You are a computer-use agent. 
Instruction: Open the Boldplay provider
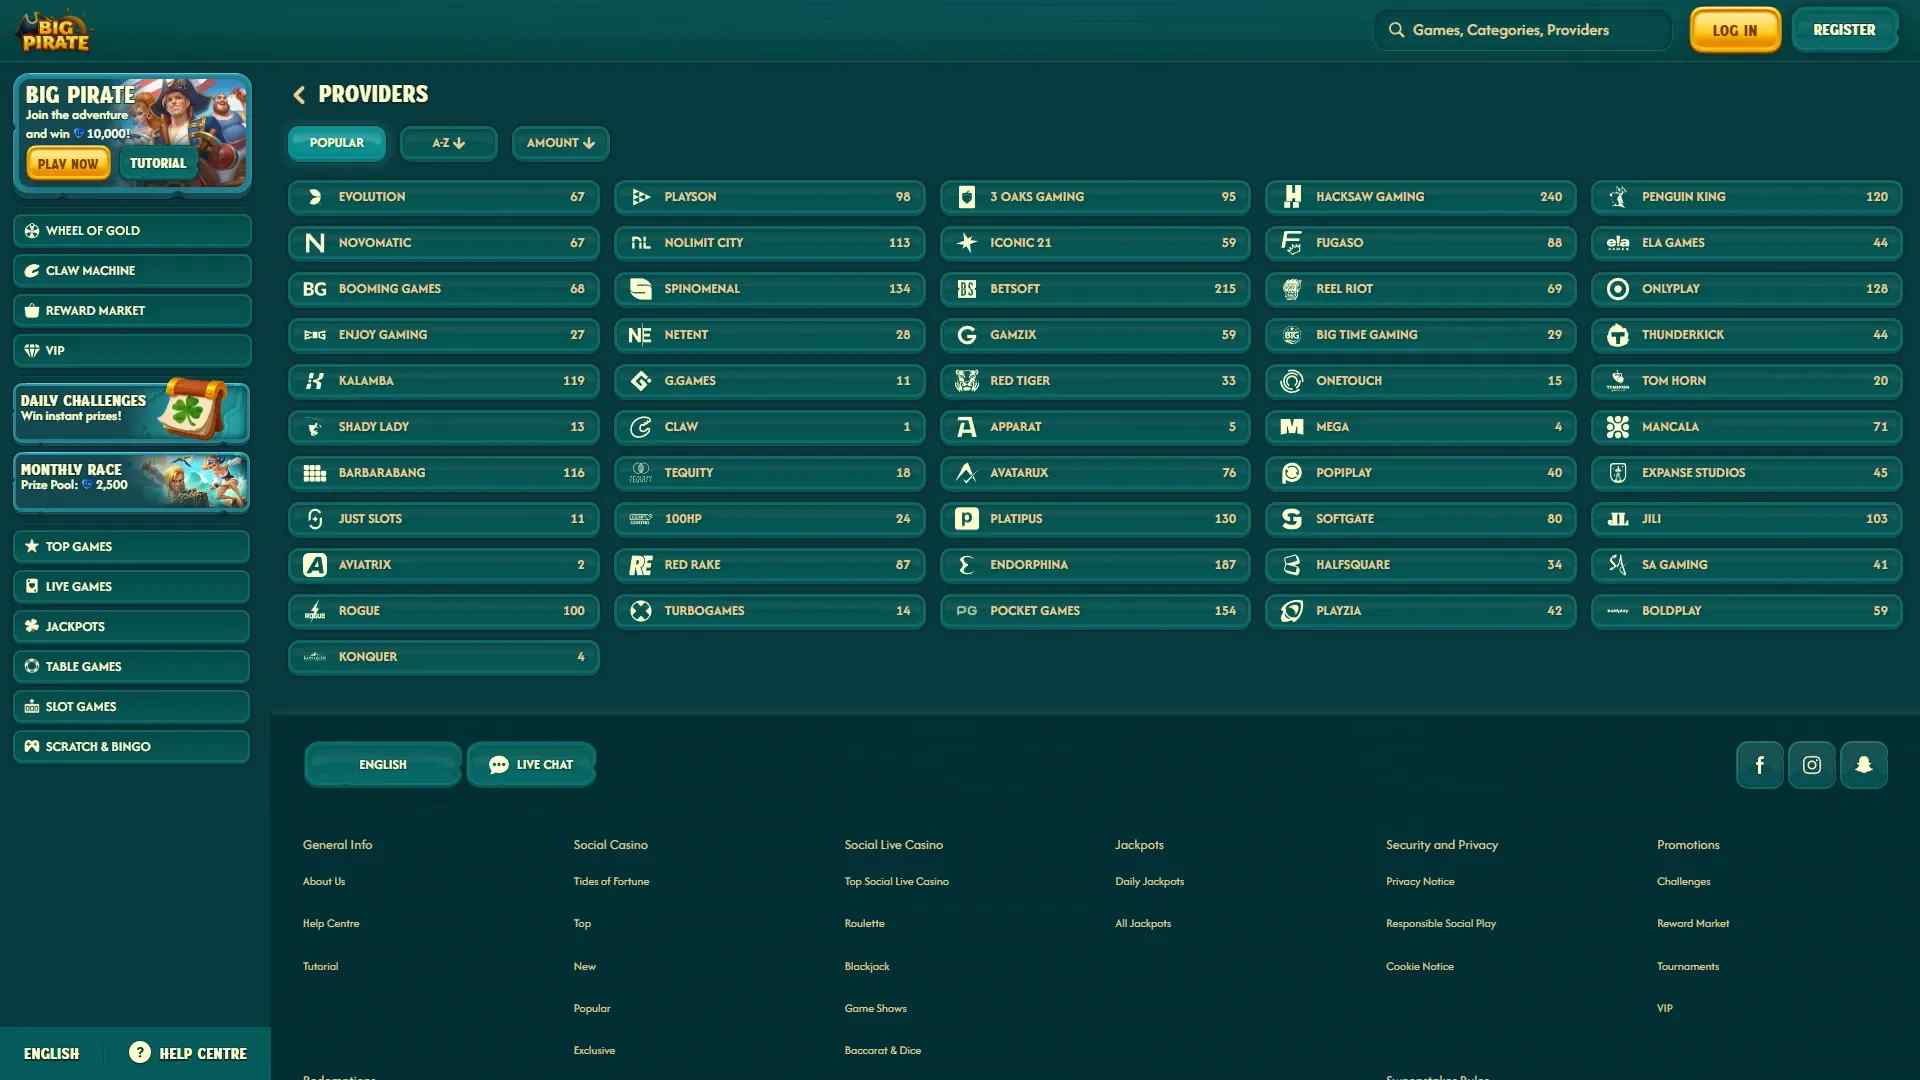coord(1746,611)
